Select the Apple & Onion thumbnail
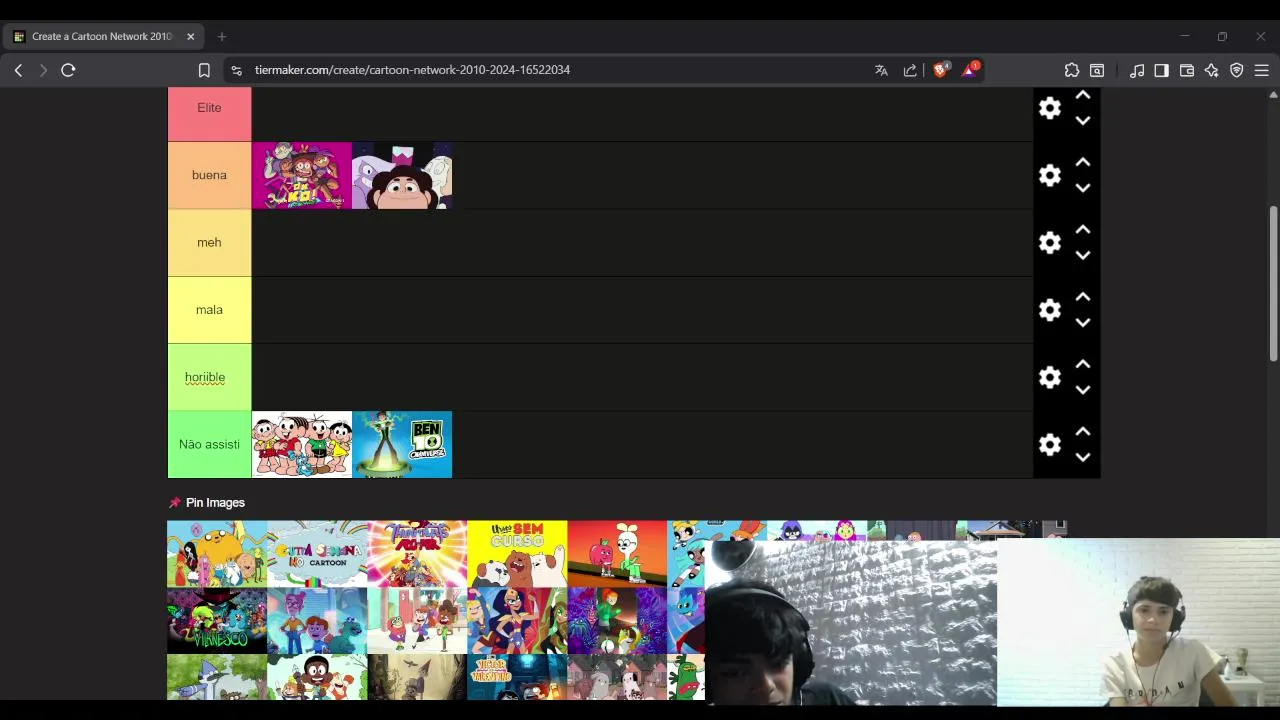Viewport: 1280px width, 720px height. coord(617,553)
